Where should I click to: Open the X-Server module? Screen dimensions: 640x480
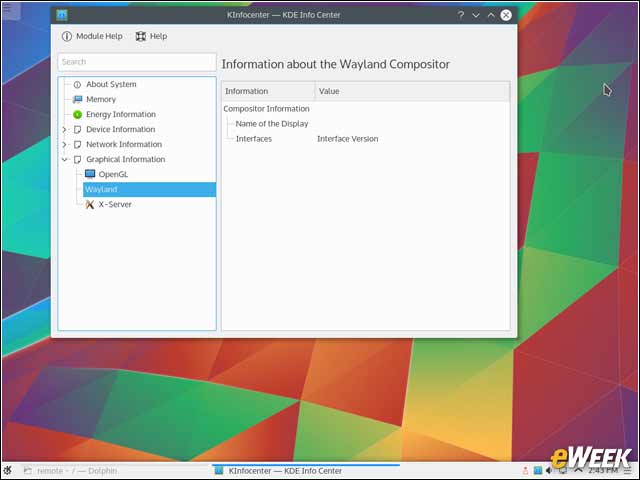(115, 204)
